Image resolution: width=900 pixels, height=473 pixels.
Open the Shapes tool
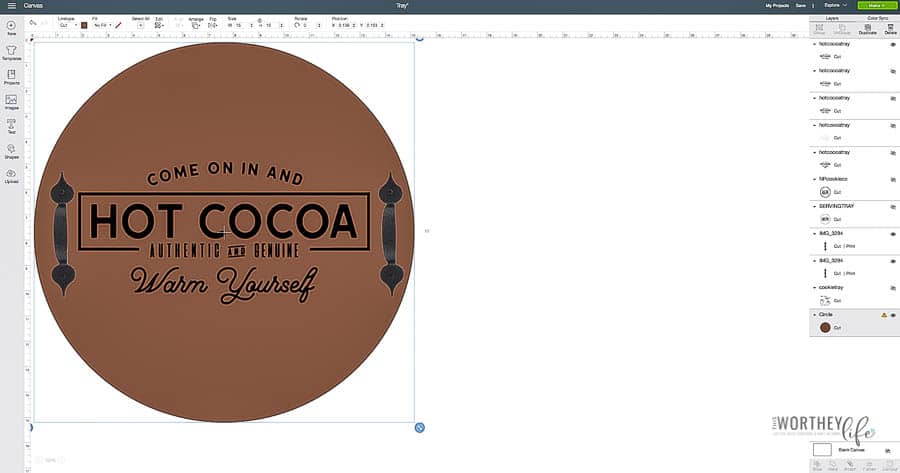pos(11,151)
